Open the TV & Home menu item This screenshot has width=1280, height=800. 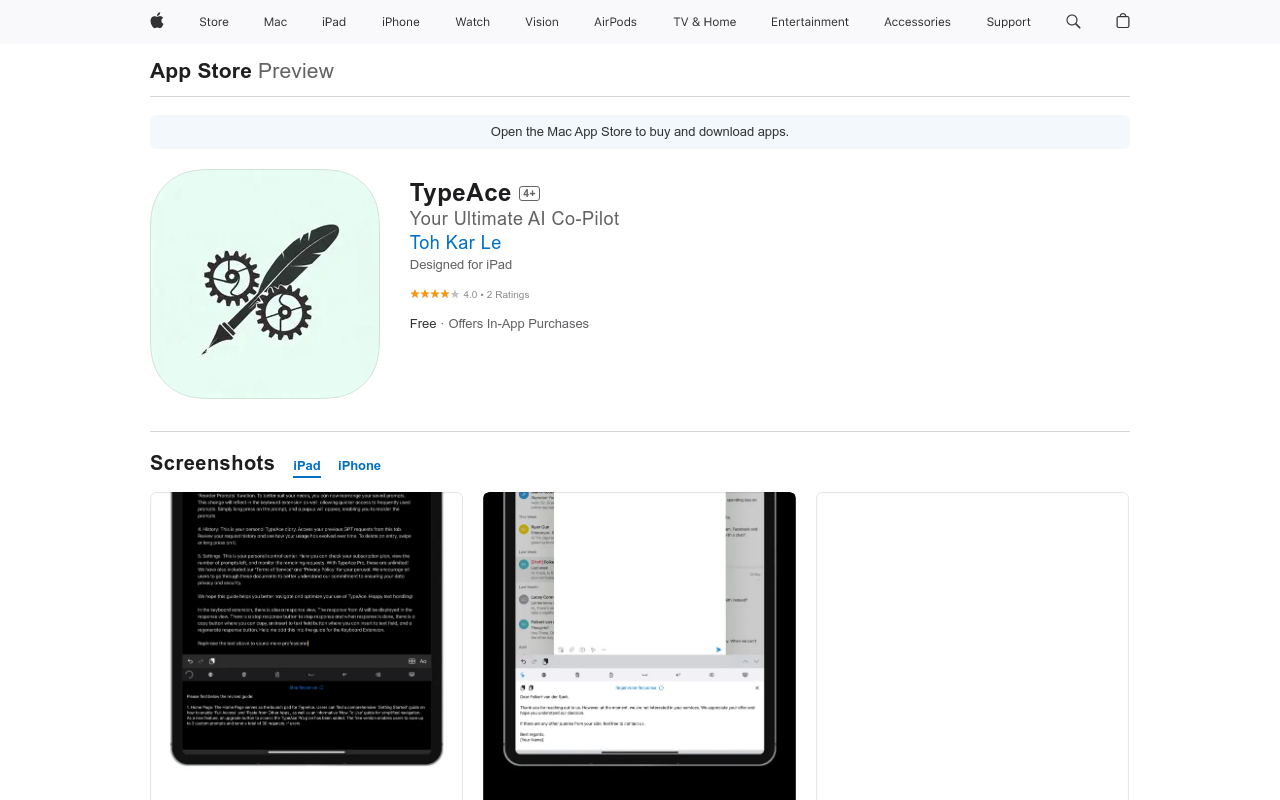click(705, 22)
